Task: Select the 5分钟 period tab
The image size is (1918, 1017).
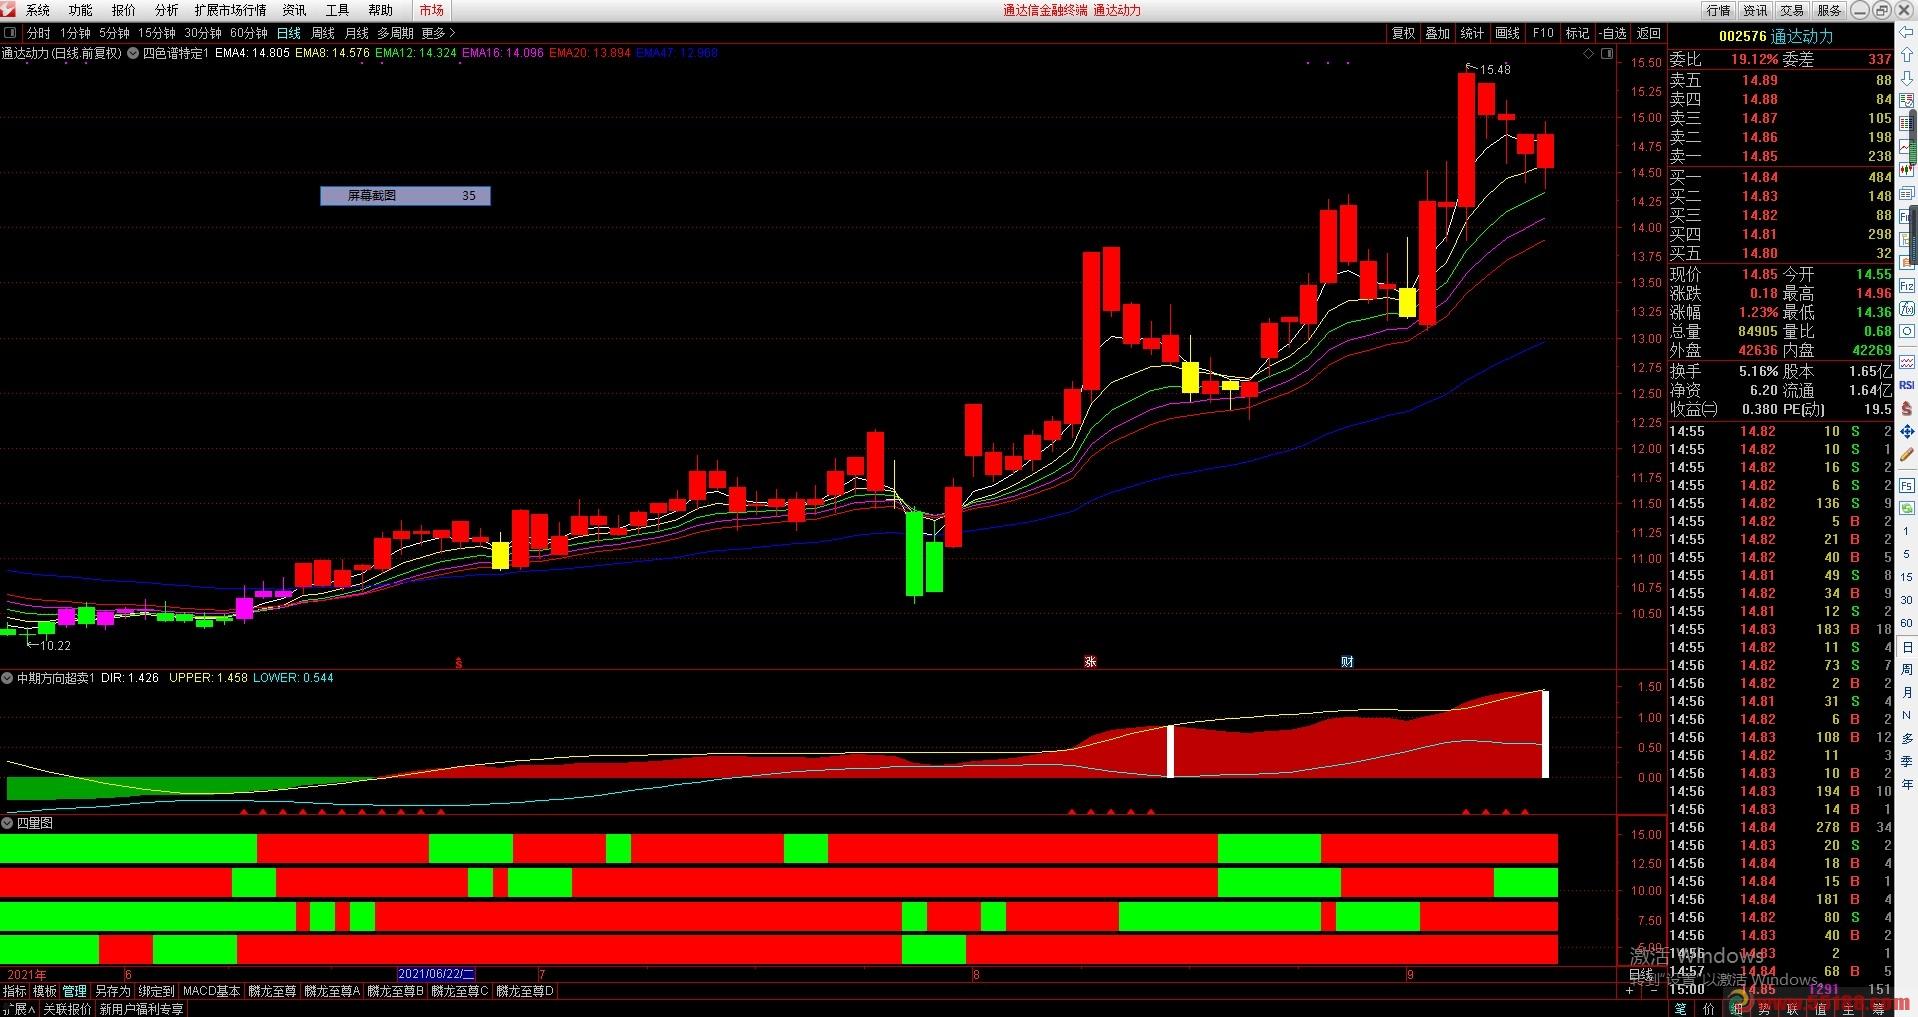Action: point(115,33)
